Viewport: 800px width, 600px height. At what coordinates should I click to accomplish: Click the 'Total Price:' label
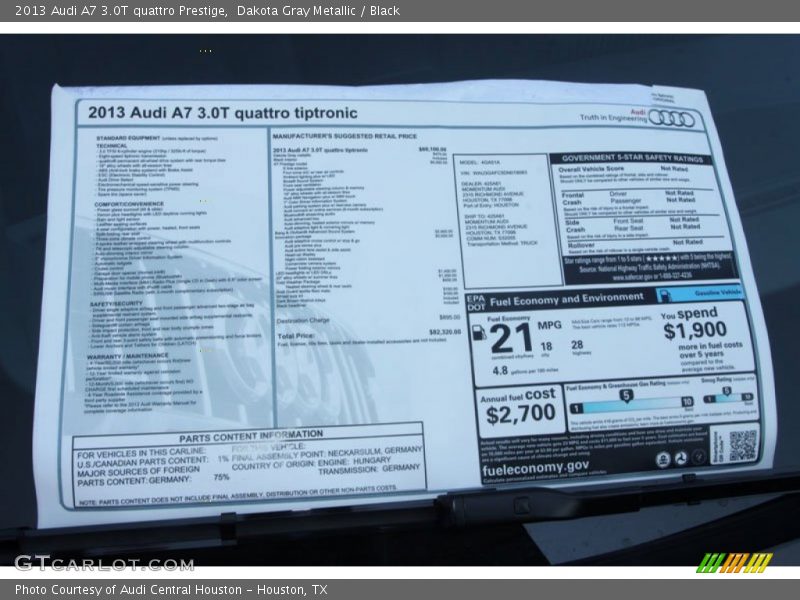tap(296, 336)
